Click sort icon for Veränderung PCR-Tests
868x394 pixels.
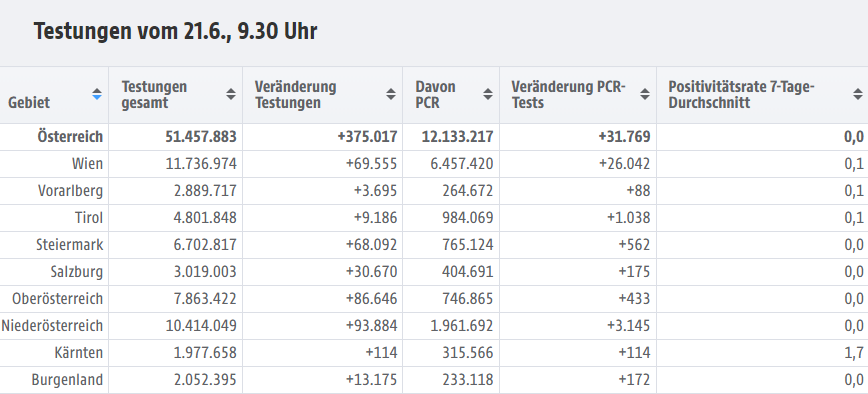[x=645, y=95]
